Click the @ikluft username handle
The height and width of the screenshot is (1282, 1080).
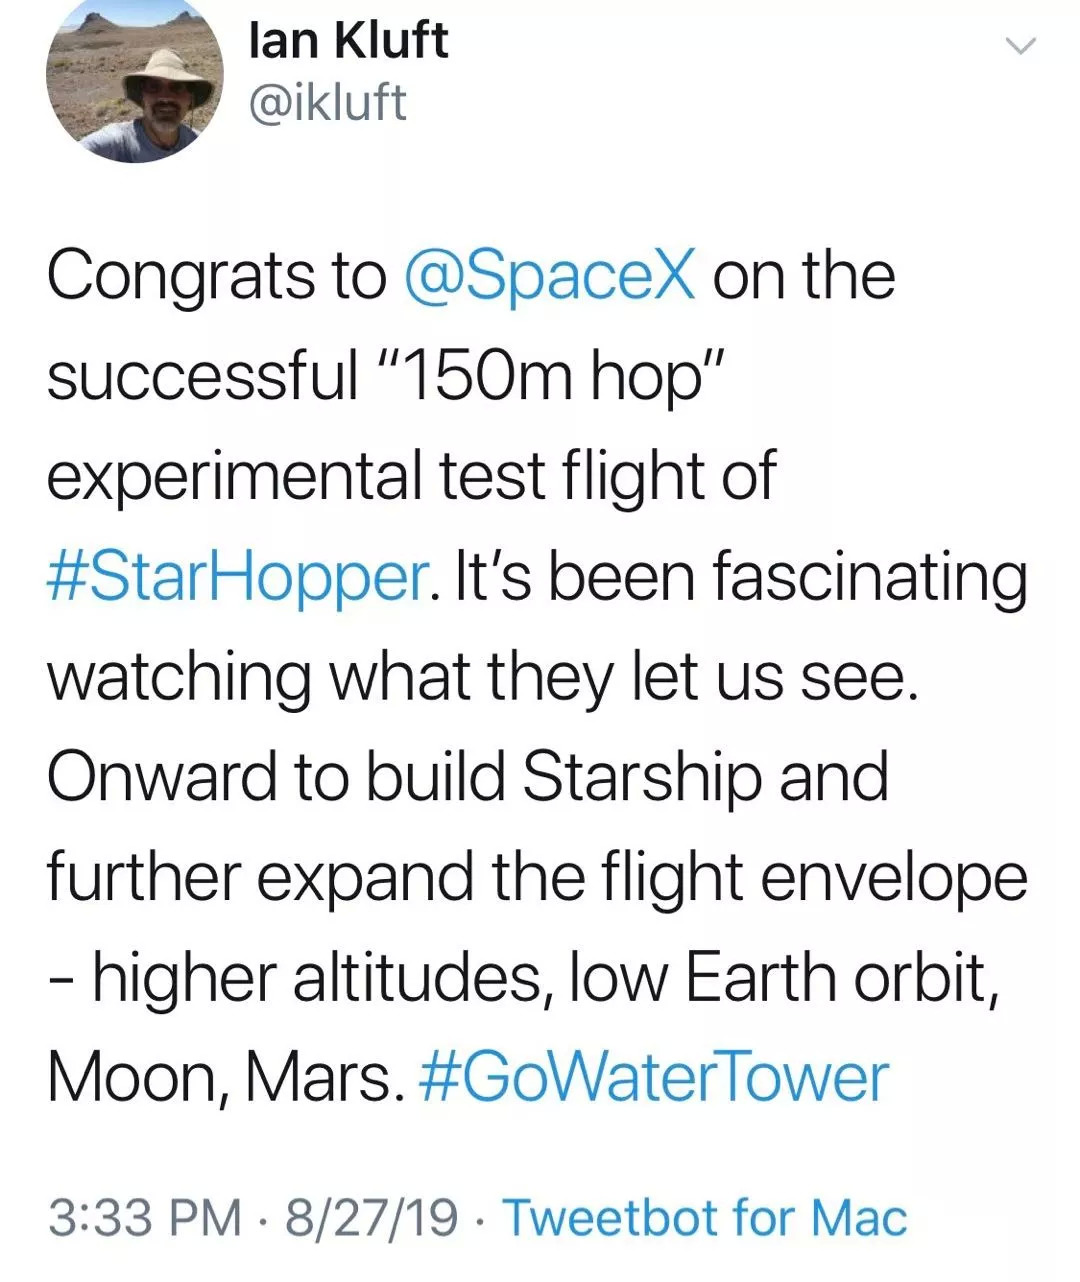click(327, 102)
